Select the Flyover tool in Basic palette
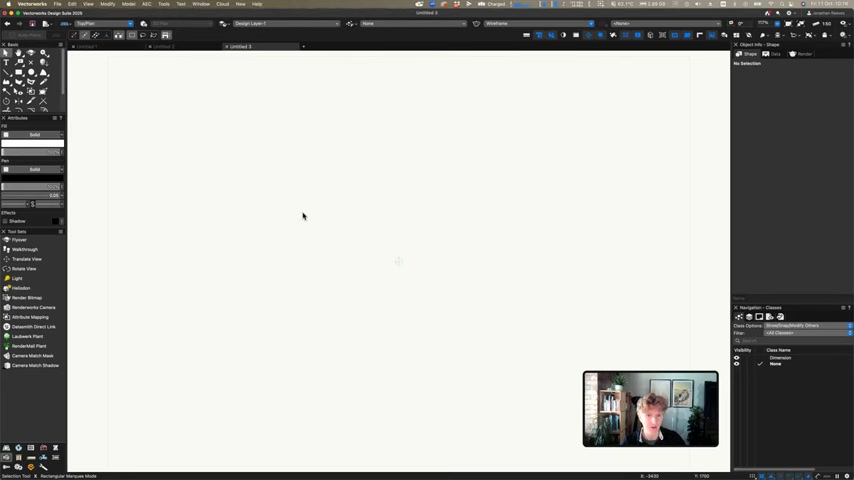854x480 pixels. (31, 53)
